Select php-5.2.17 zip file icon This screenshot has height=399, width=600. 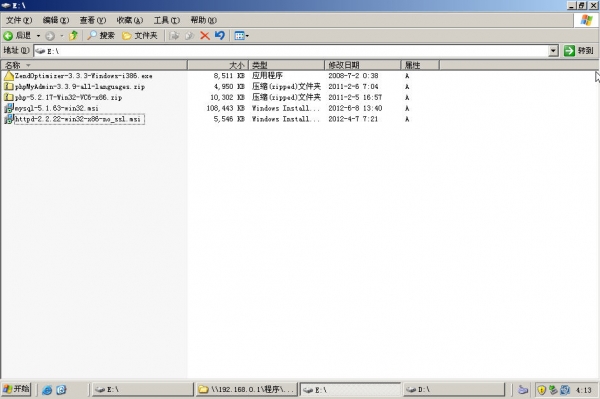pyautogui.click(x=9, y=97)
